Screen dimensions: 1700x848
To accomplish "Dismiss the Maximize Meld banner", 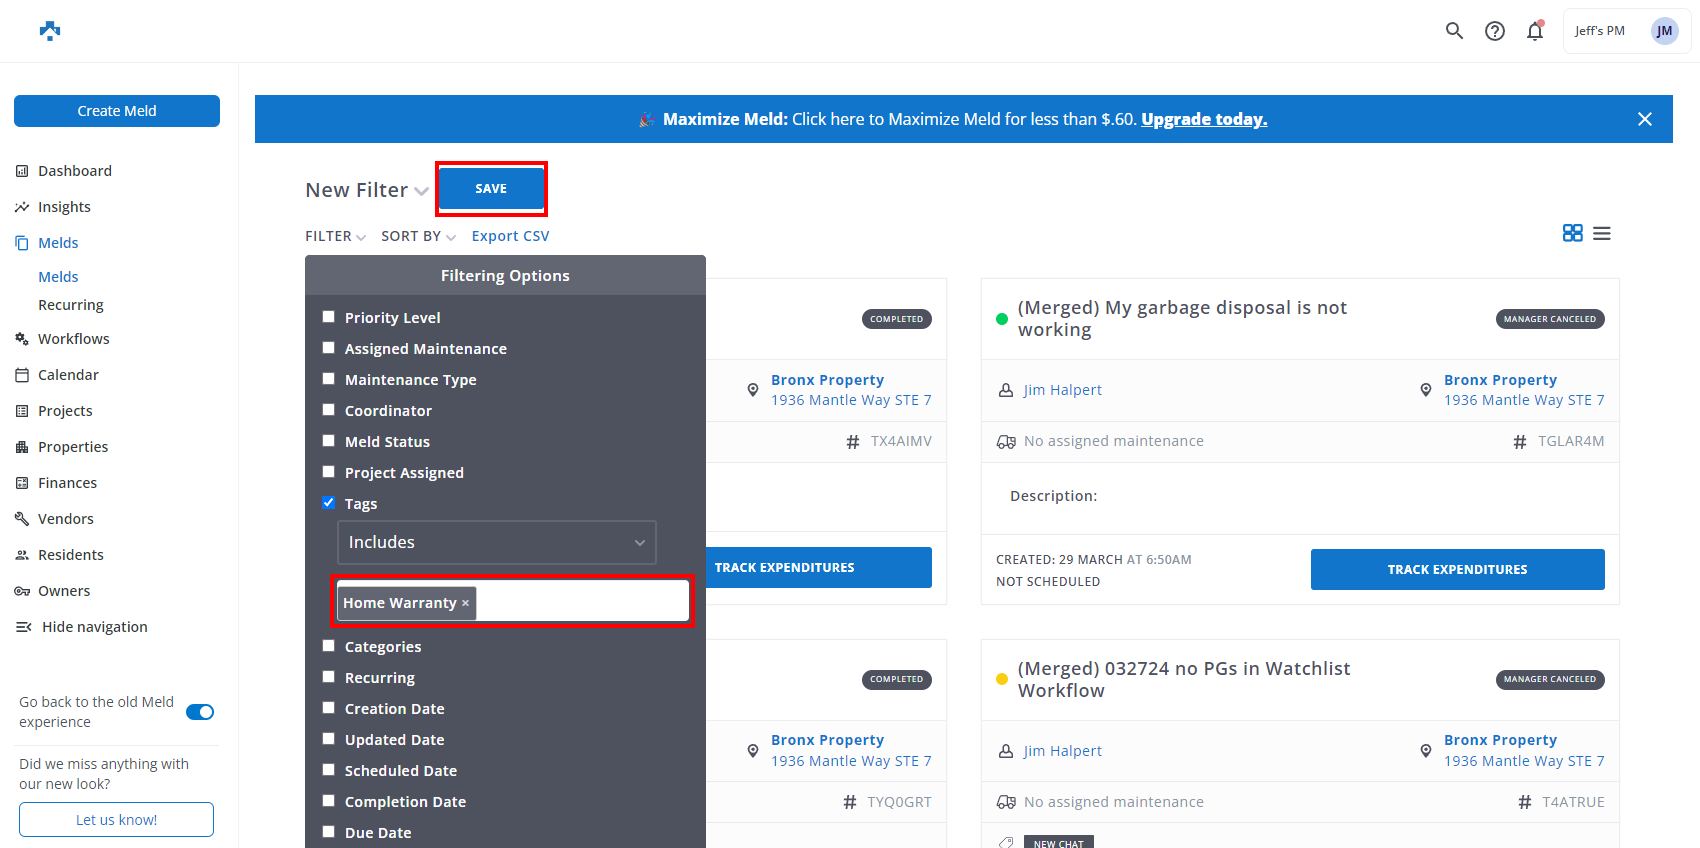I will point(1644,119).
